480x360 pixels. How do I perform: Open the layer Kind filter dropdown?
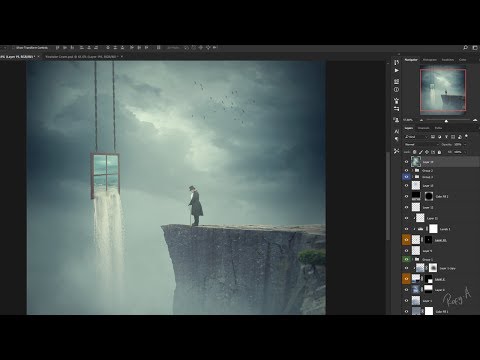pos(416,137)
